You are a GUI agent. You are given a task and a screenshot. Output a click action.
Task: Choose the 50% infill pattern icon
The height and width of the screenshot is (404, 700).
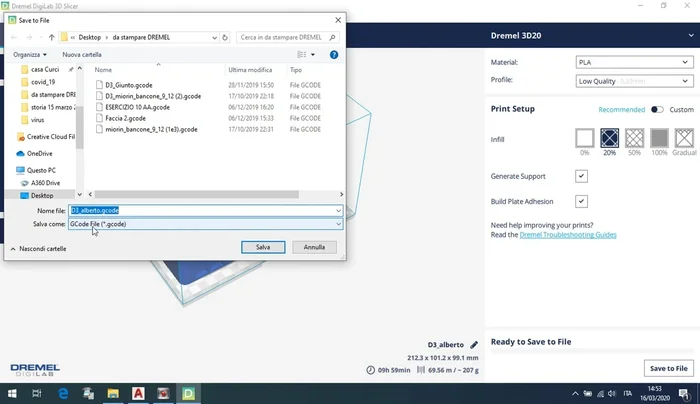[634, 139]
